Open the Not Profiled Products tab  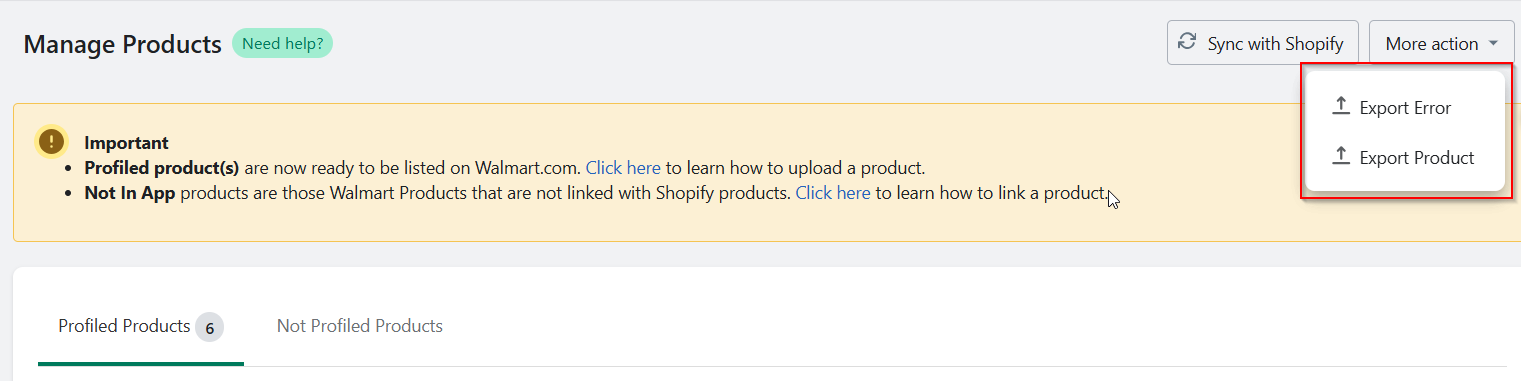coord(360,326)
